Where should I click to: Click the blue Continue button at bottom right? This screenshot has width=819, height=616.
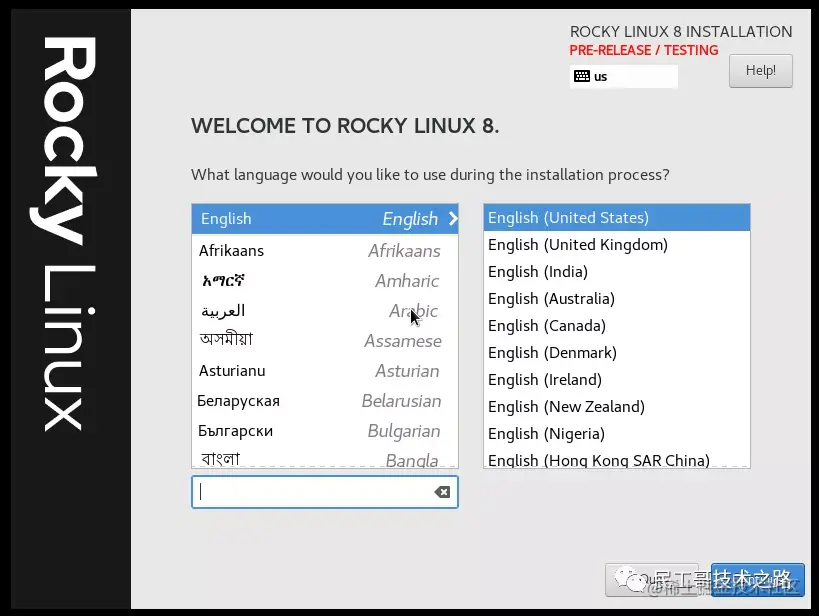(757, 579)
